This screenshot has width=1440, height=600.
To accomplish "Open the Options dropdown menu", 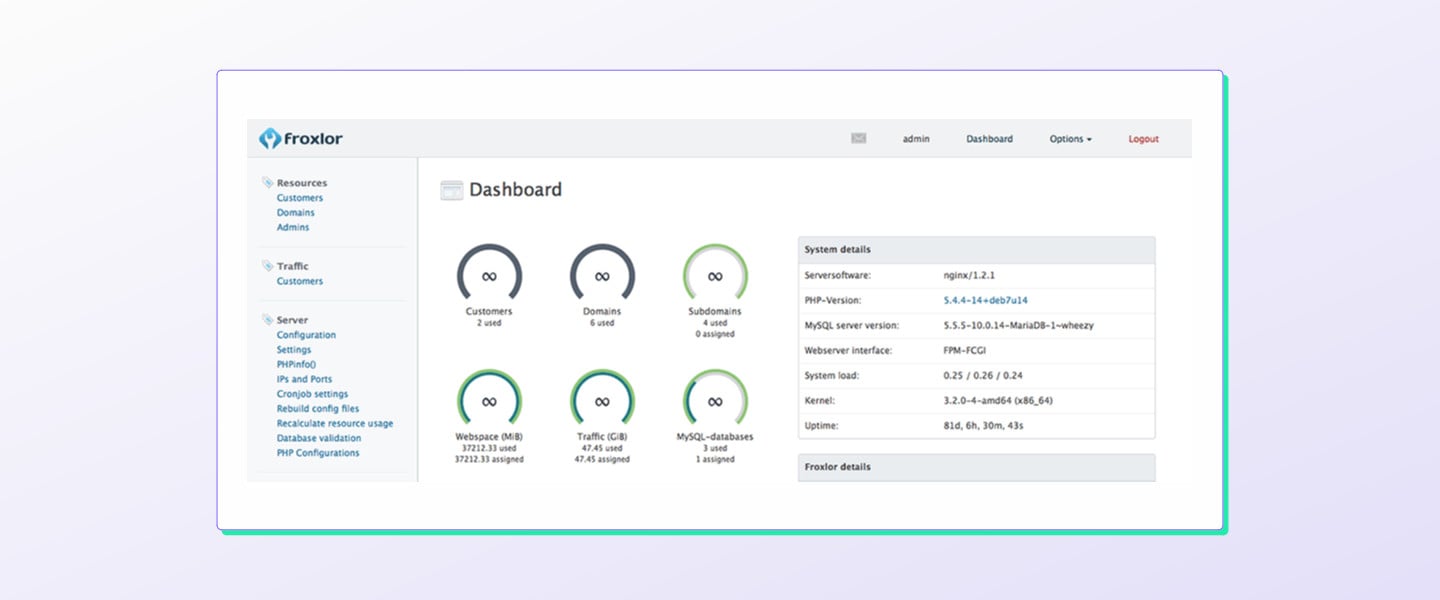I will click(x=1070, y=139).
